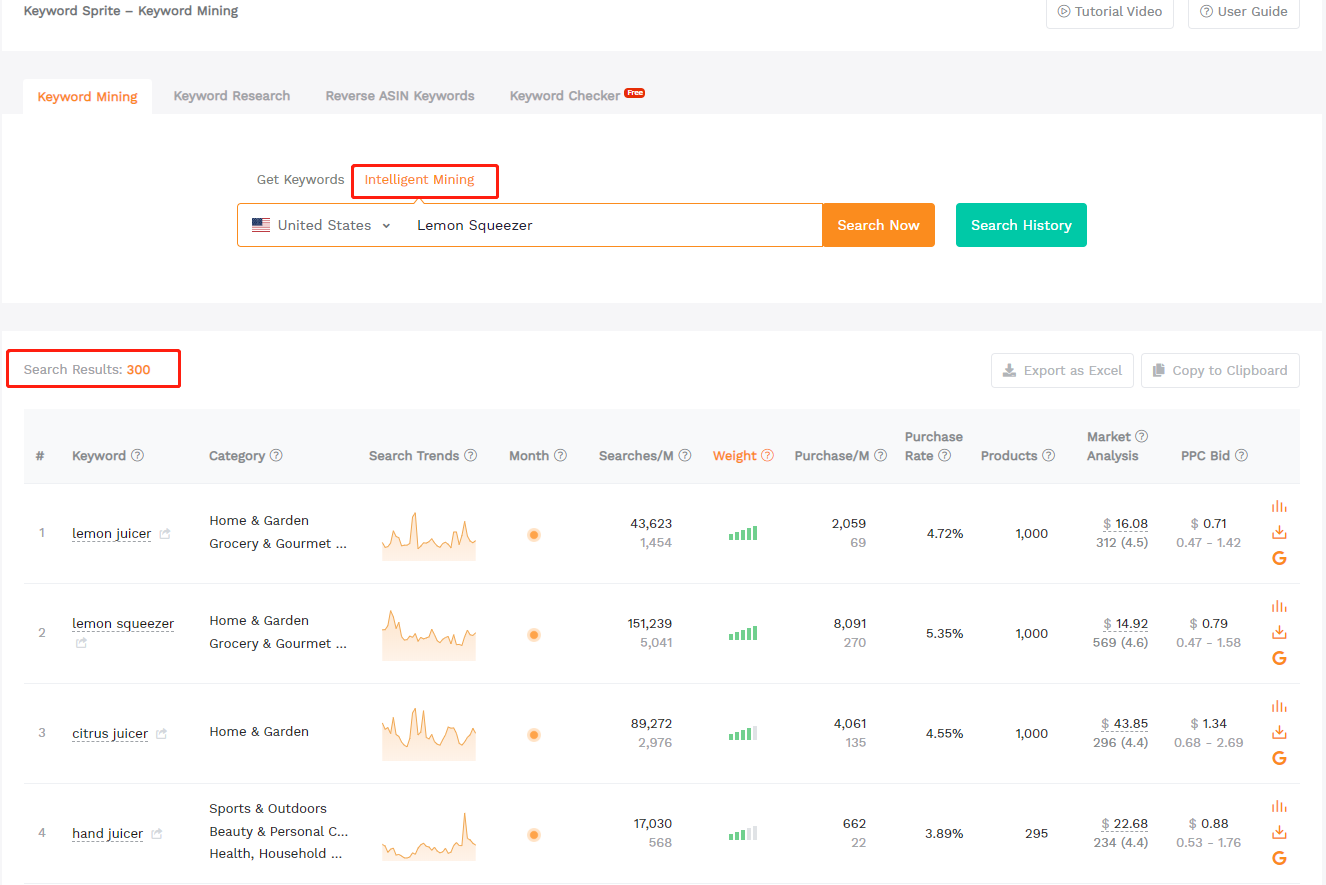The image size is (1326, 885).
Task: Select Intelligent Mining mode
Action: (x=419, y=180)
